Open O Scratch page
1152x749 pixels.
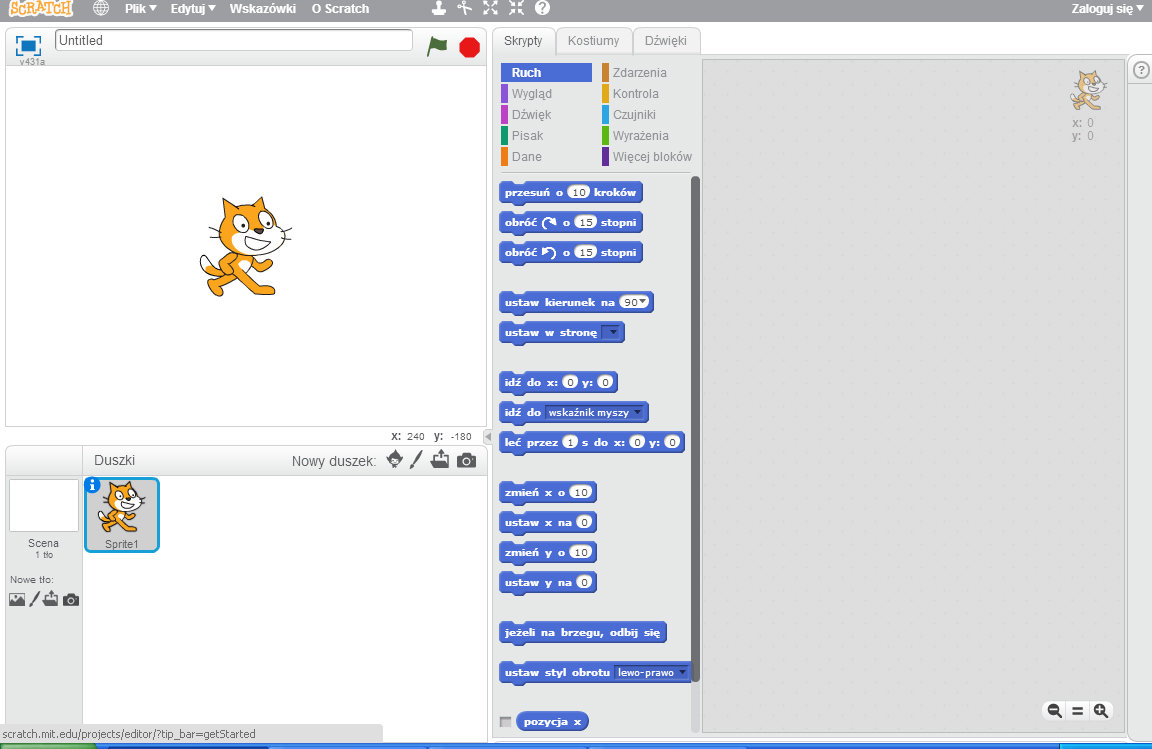tap(340, 9)
